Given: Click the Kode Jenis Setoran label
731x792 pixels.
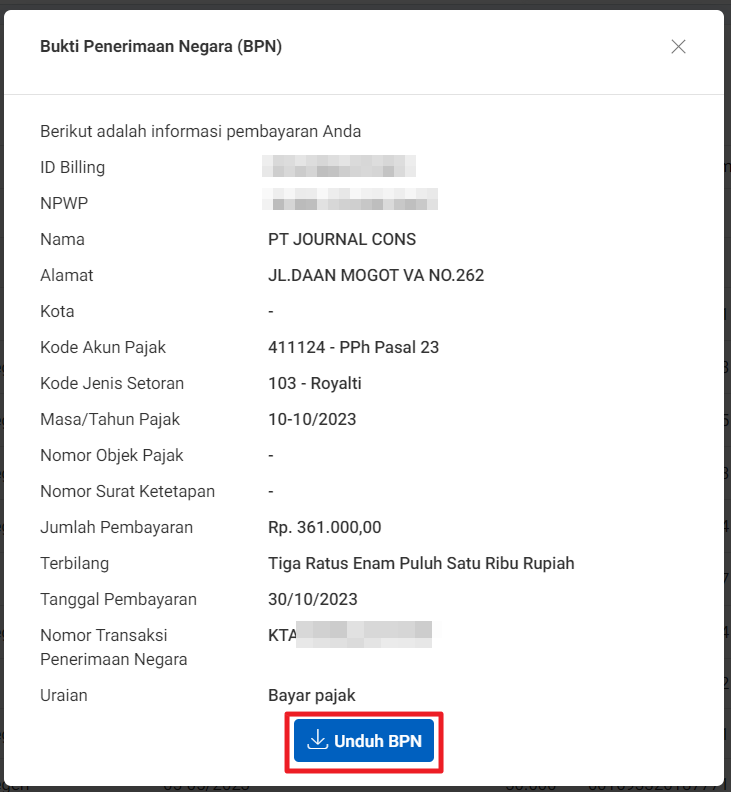Looking at the screenshot, I should coord(112,383).
